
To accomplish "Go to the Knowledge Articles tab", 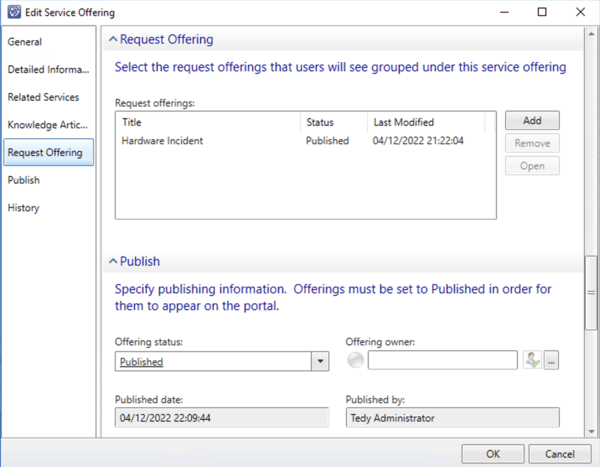I will (x=48, y=125).
